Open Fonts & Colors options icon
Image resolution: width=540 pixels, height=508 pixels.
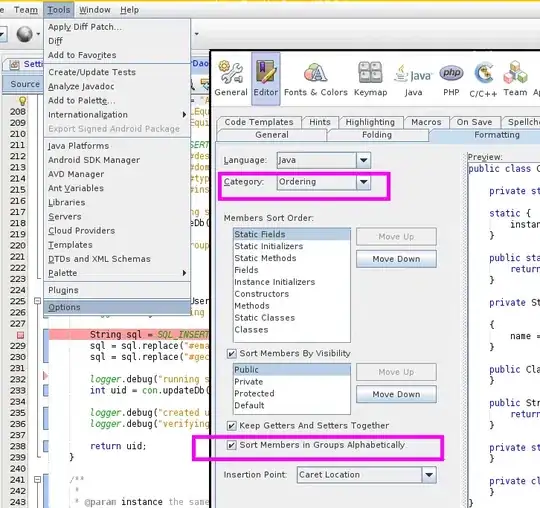[315, 79]
